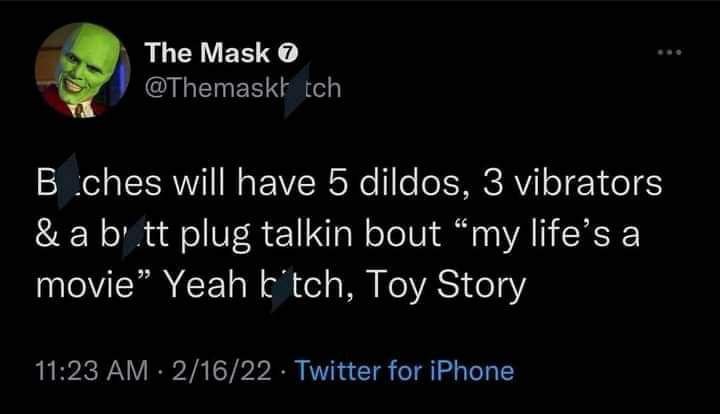Open The Mask profile avatar

tap(83, 70)
